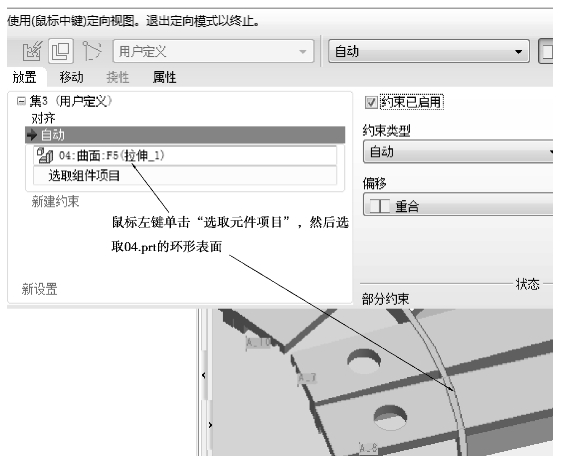The width and height of the screenshot is (566, 469).
Task: Click the arrow icon on the 自动 row
Action: click(x=31, y=135)
